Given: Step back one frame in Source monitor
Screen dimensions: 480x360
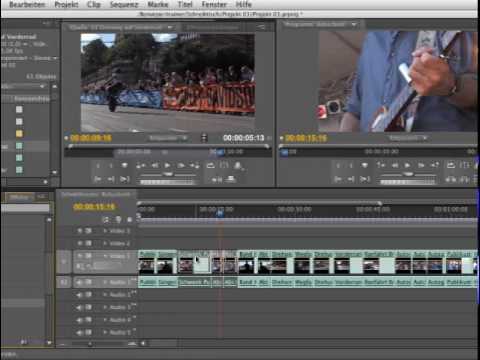Looking at the screenshot, I should coord(155,165).
